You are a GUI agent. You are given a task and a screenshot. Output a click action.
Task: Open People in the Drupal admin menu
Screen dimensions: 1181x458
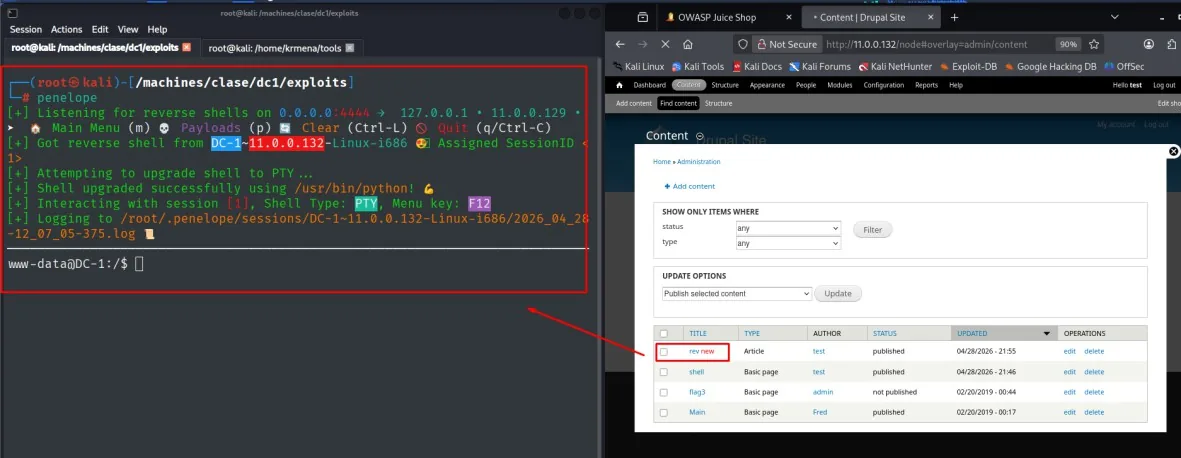pos(806,85)
